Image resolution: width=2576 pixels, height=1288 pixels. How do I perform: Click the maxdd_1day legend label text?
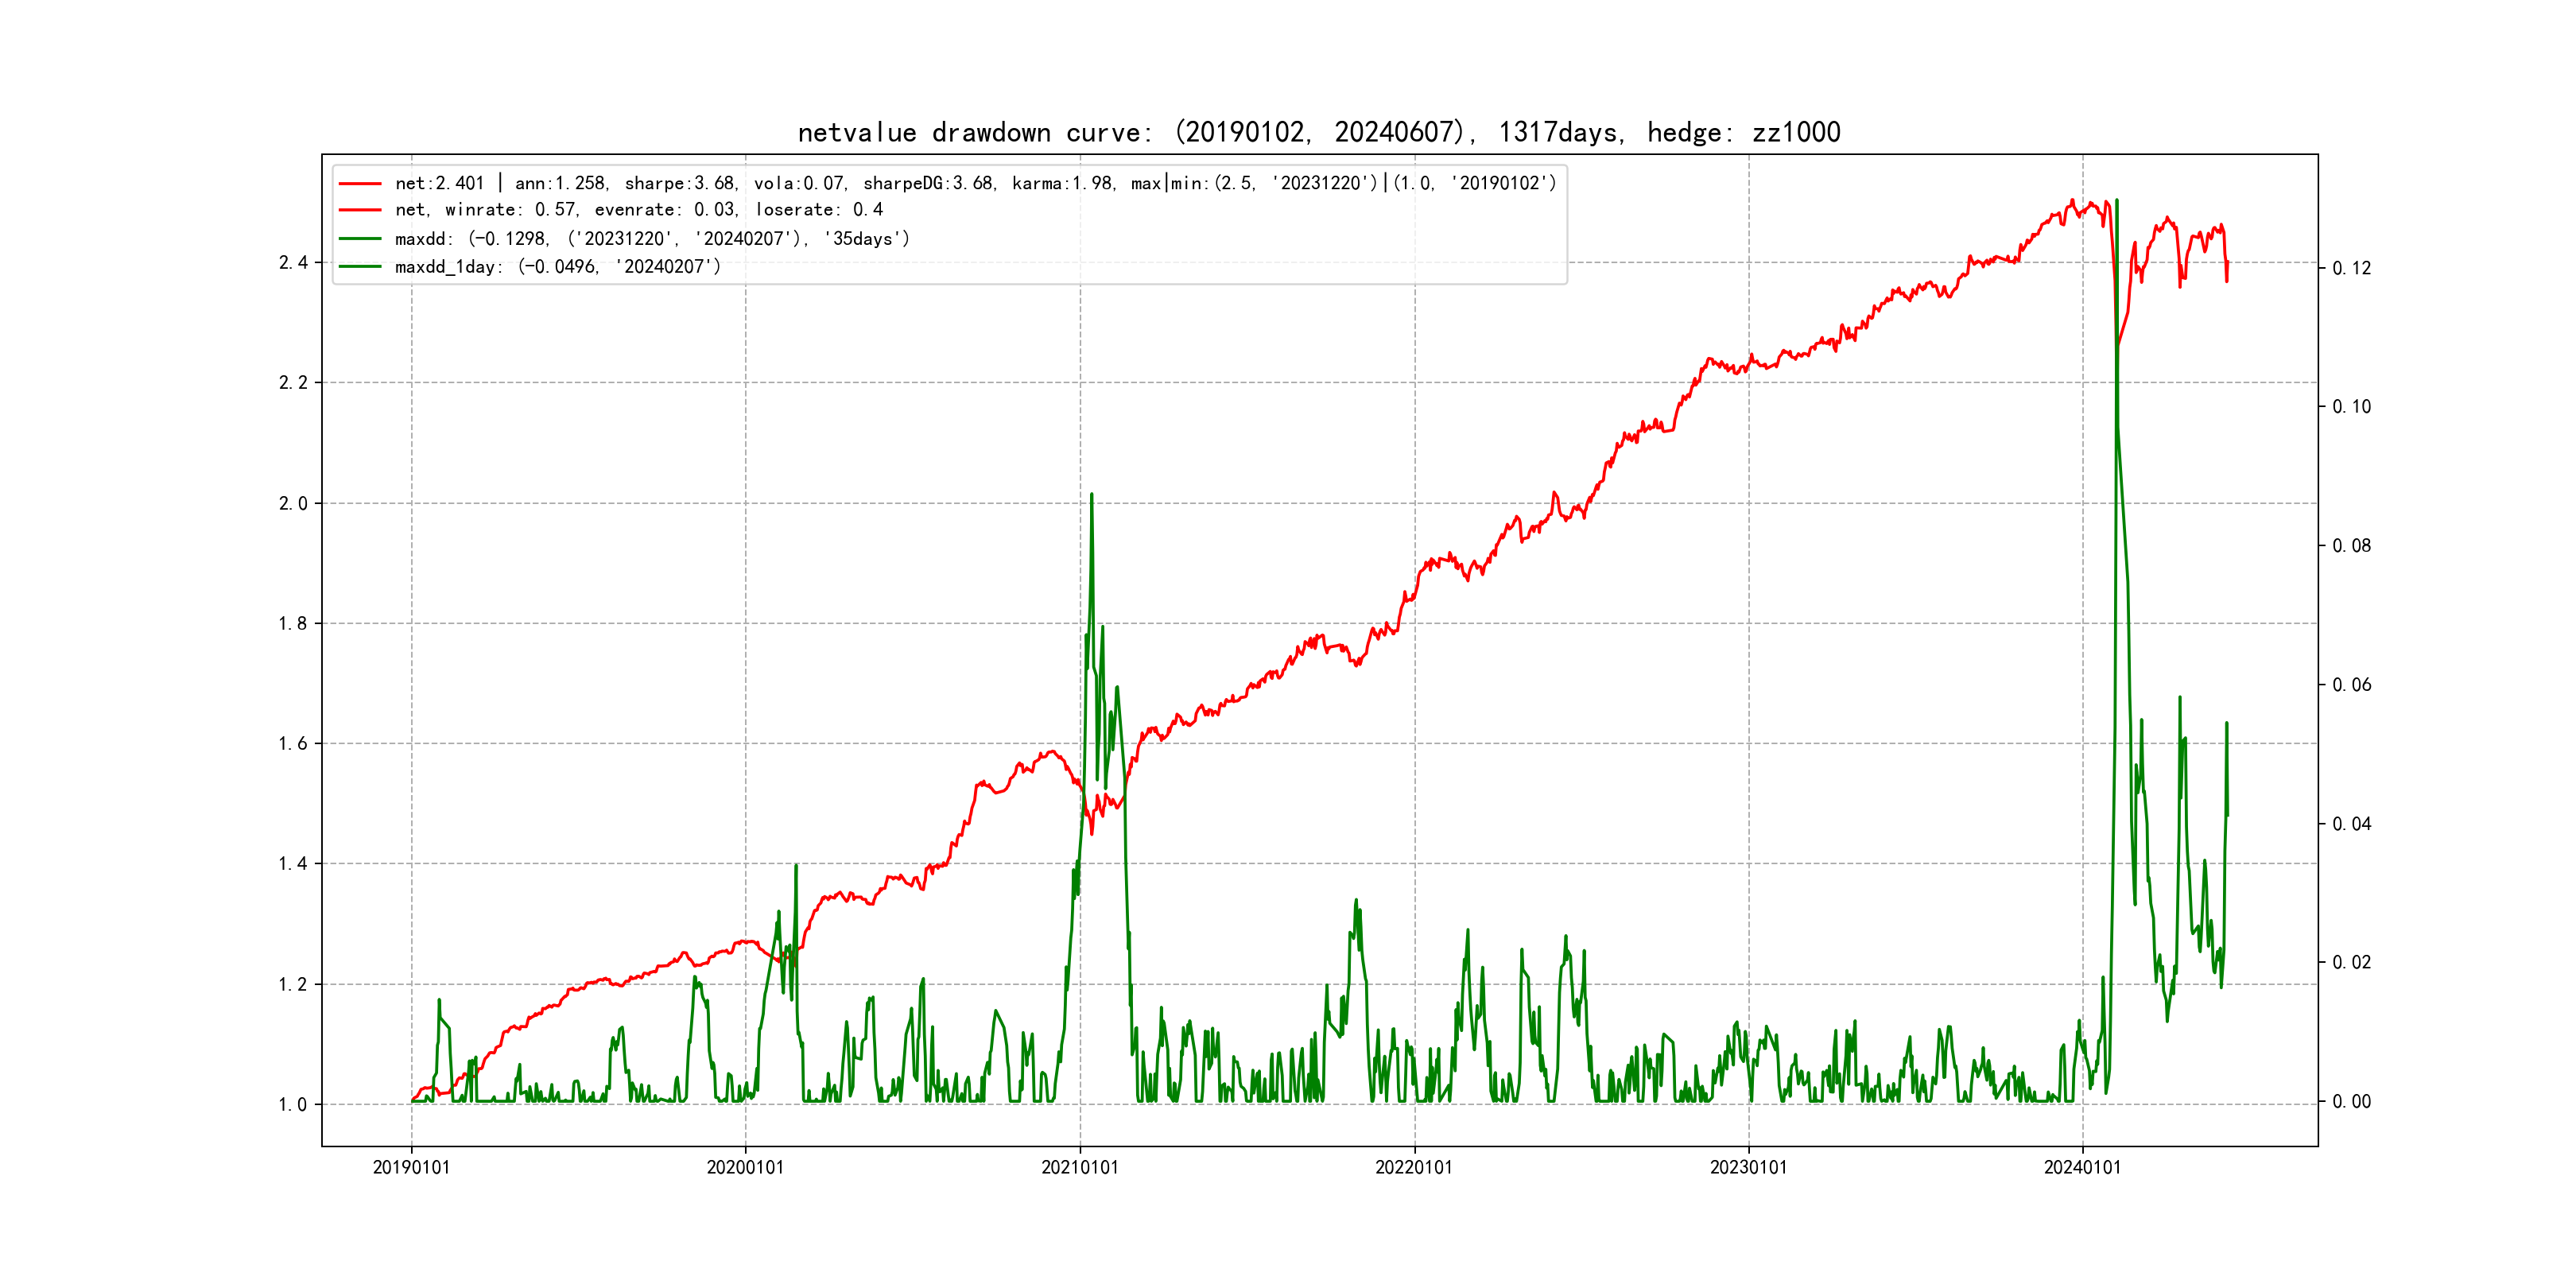[557, 267]
